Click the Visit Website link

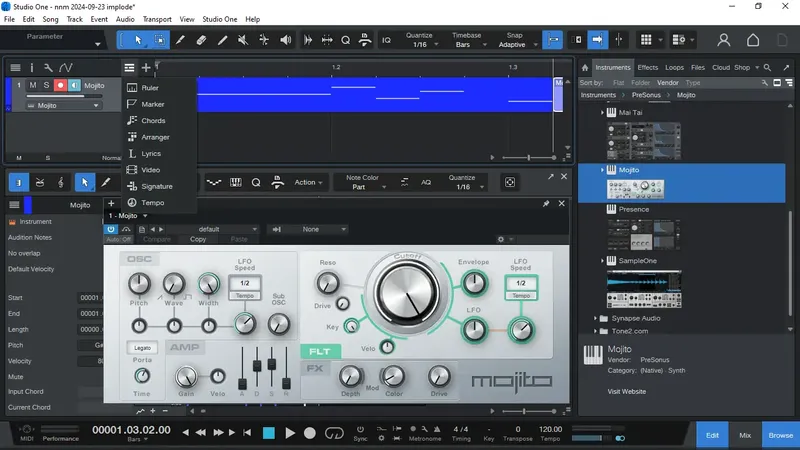[627, 391]
